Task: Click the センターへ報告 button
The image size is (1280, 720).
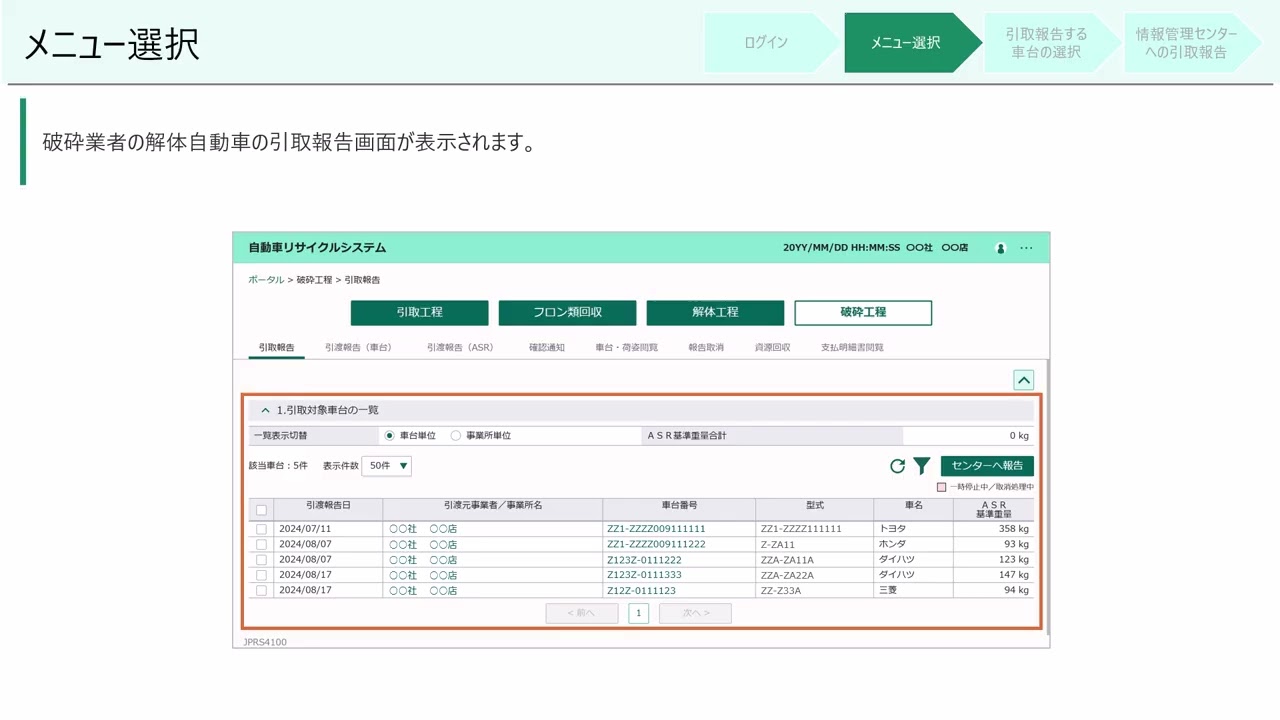Action: pyautogui.click(x=987, y=466)
